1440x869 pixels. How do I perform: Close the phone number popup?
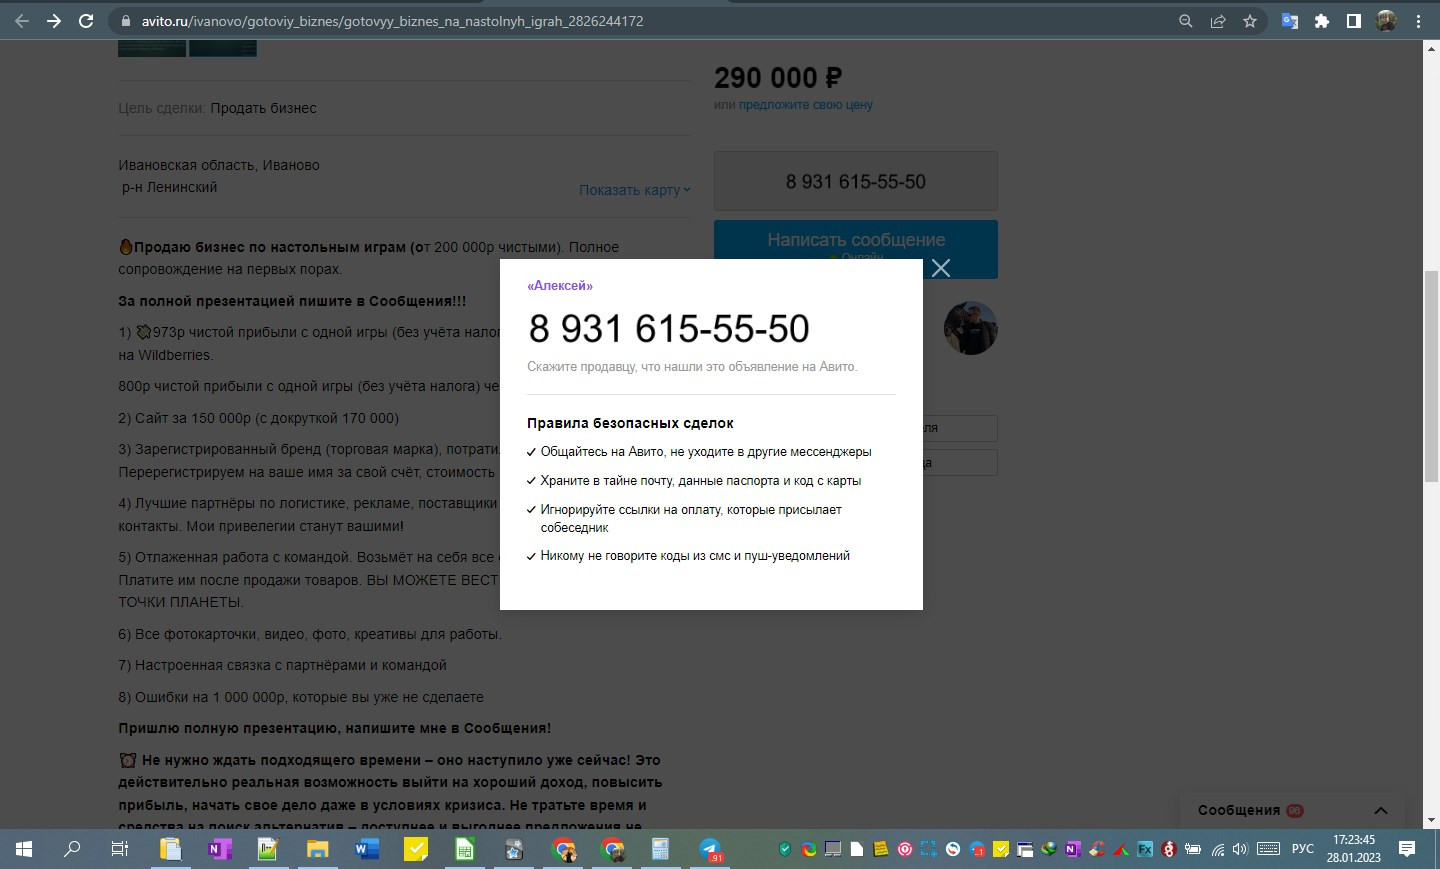pyautogui.click(x=941, y=268)
